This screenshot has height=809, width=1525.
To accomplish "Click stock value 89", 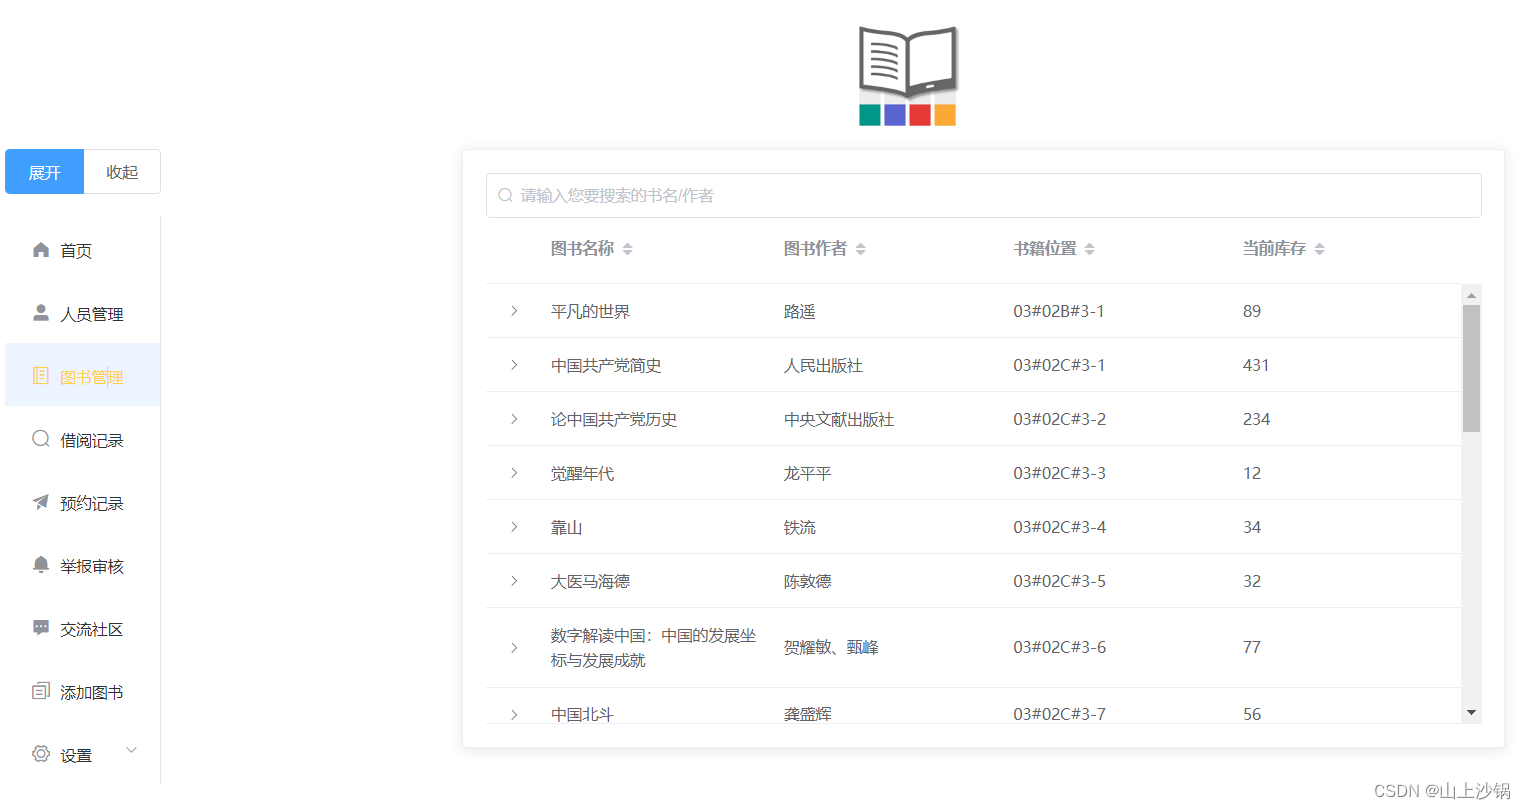I will 1252,311.
